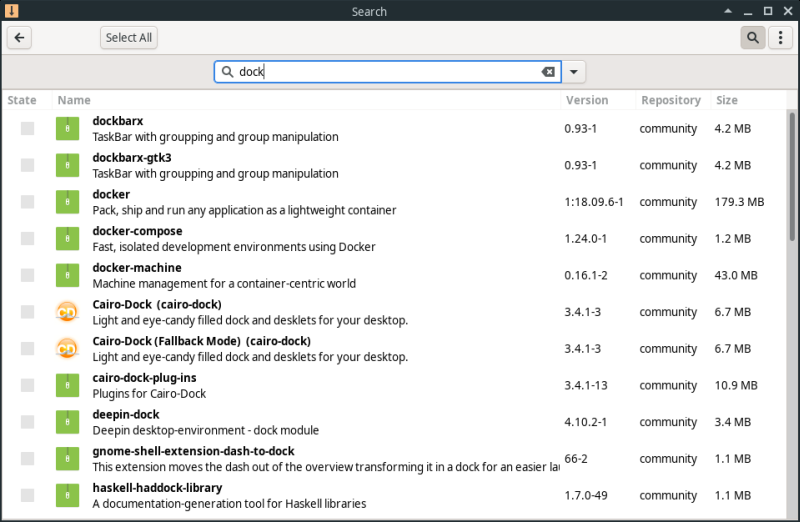Select deepin-dock state checkbox
Screen dimensions: 800x522
pyautogui.click(x=28, y=422)
